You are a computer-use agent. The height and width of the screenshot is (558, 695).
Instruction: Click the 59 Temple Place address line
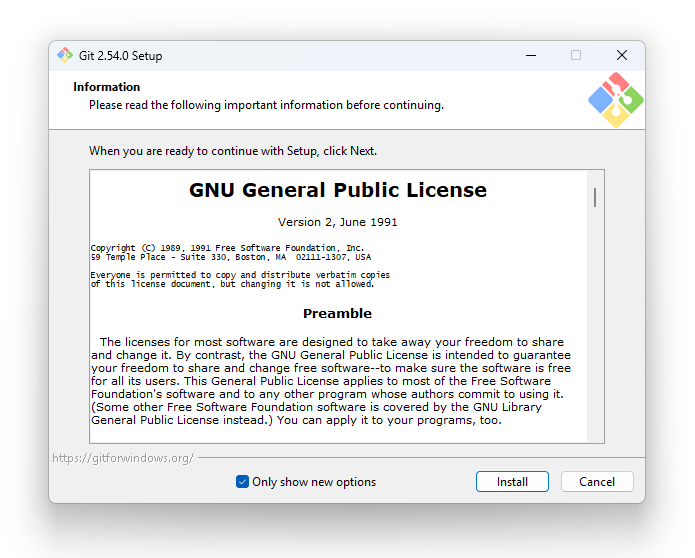231,257
